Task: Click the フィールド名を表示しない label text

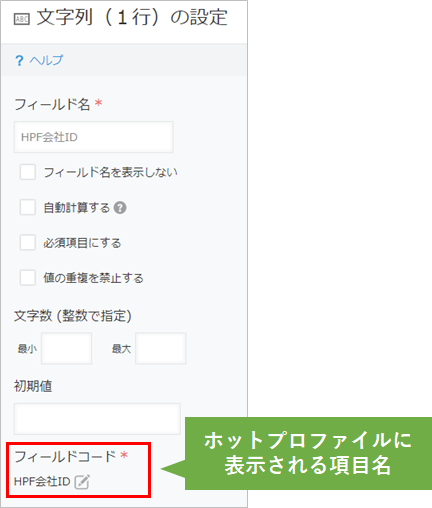Action: pyautogui.click(x=110, y=172)
